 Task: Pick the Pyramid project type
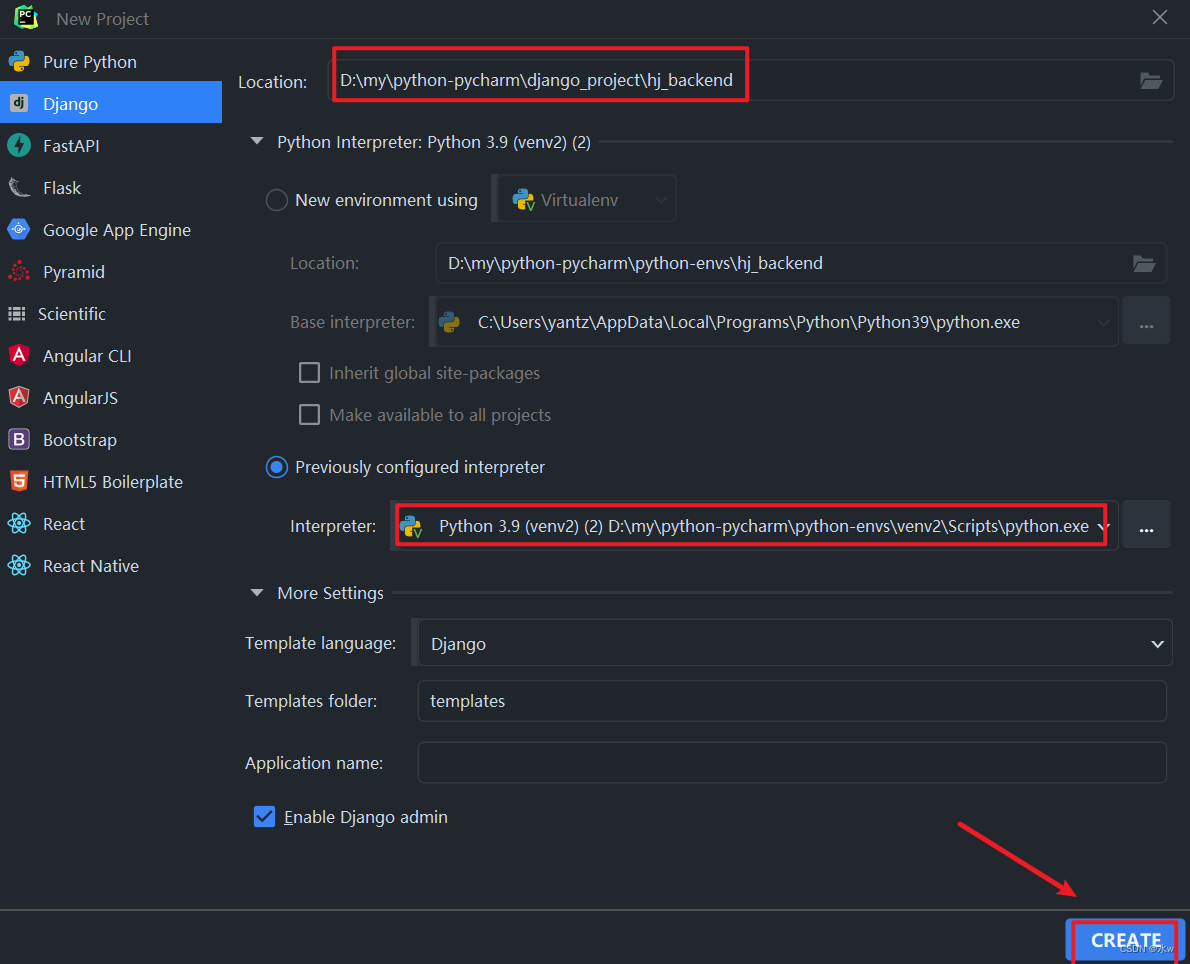[x=111, y=271]
